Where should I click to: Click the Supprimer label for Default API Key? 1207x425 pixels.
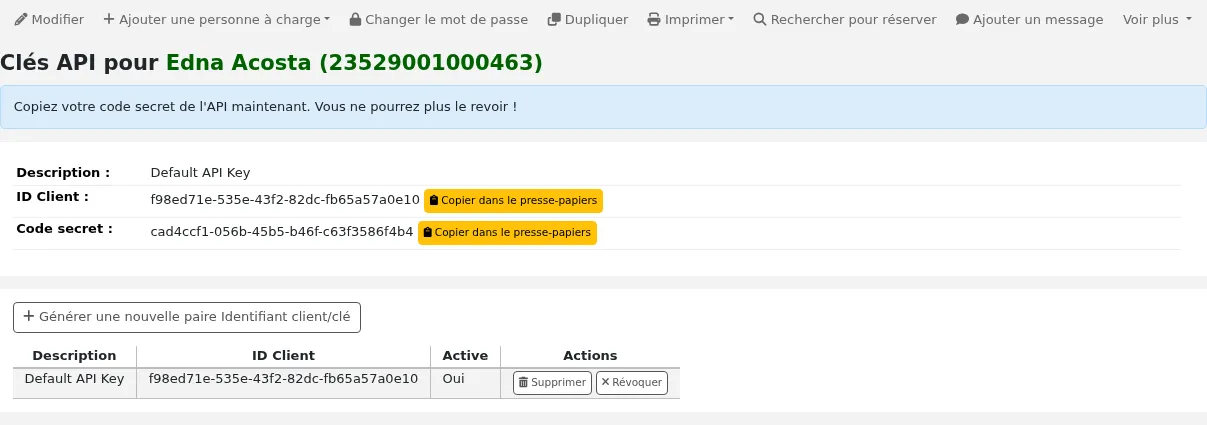[558, 382]
